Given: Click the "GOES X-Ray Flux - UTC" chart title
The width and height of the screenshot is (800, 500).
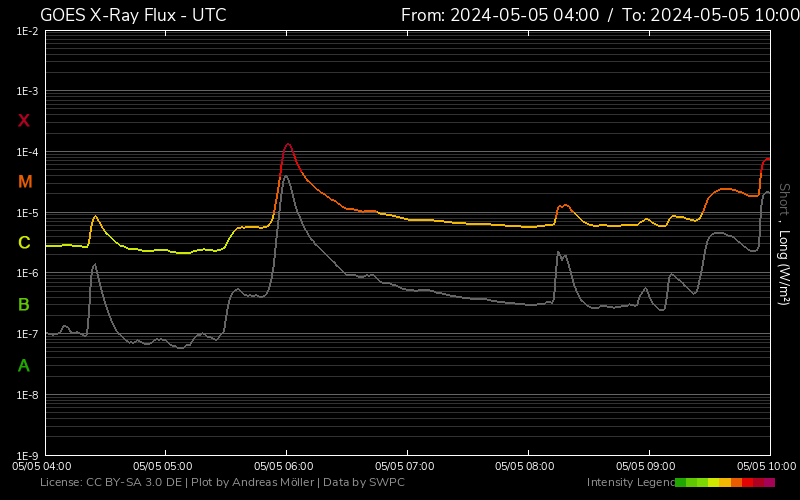Looking at the screenshot, I should pyautogui.click(x=133, y=15).
